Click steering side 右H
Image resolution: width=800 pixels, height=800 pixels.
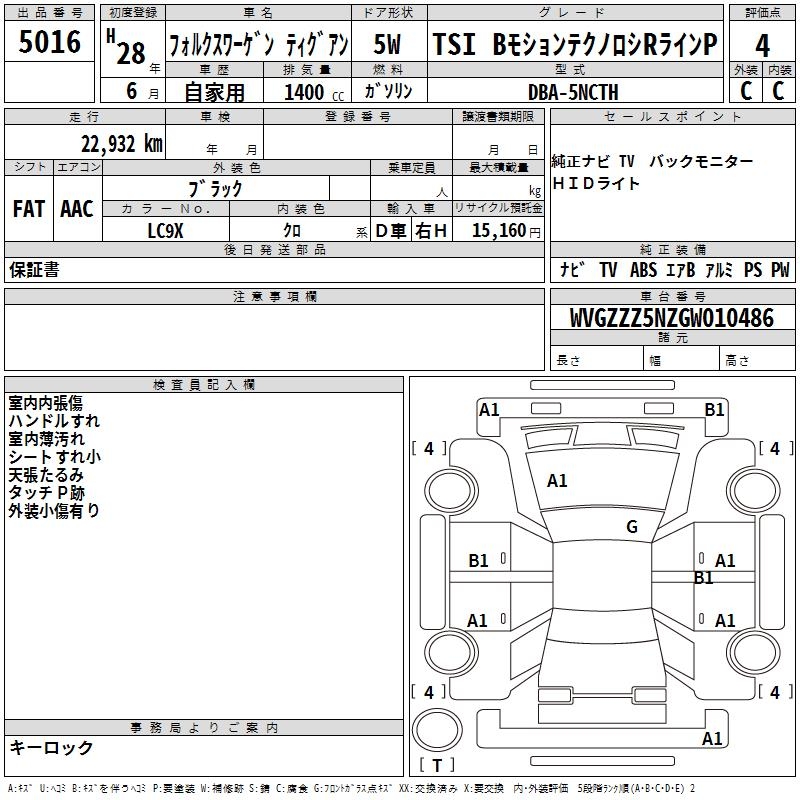[x=431, y=231]
